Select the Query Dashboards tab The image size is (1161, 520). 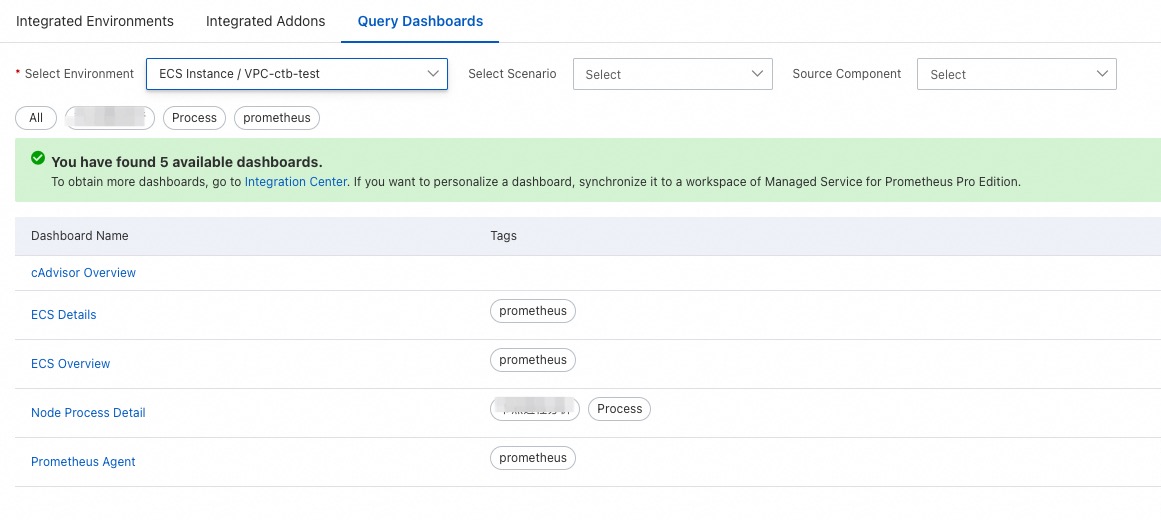(420, 21)
